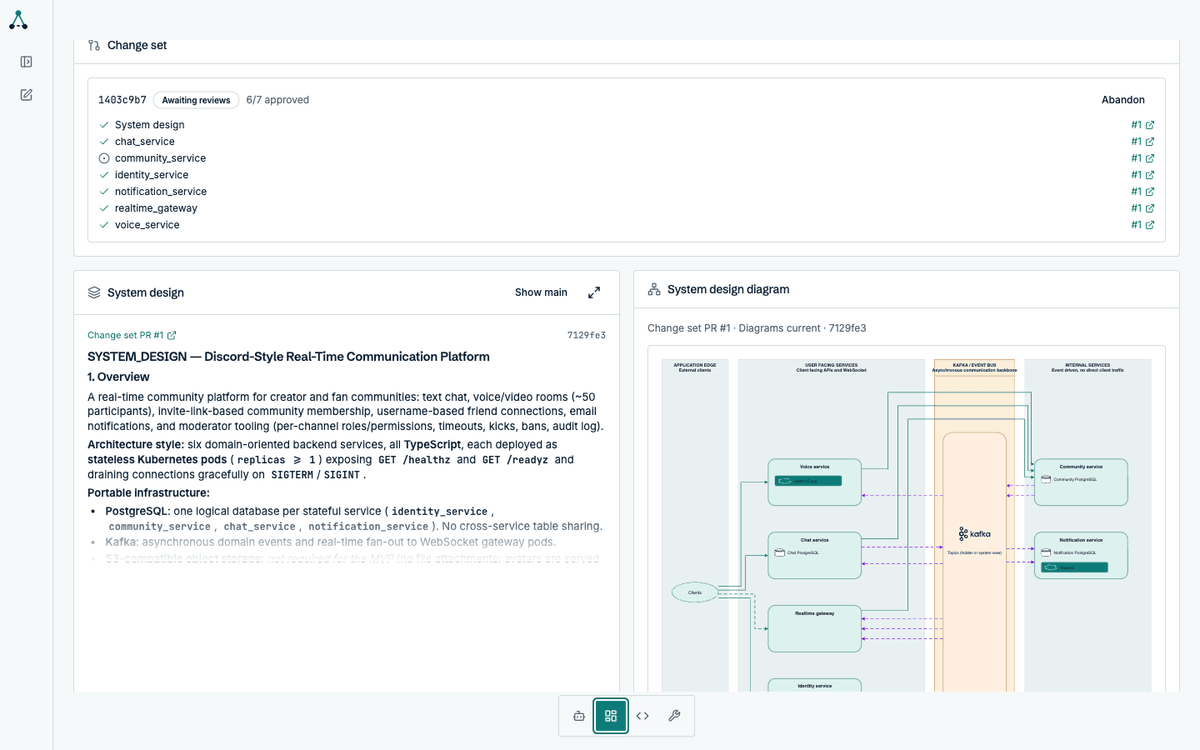Open notification_service #1 external link
Viewport: 1200px width, 750px height.
coord(1143,192)
